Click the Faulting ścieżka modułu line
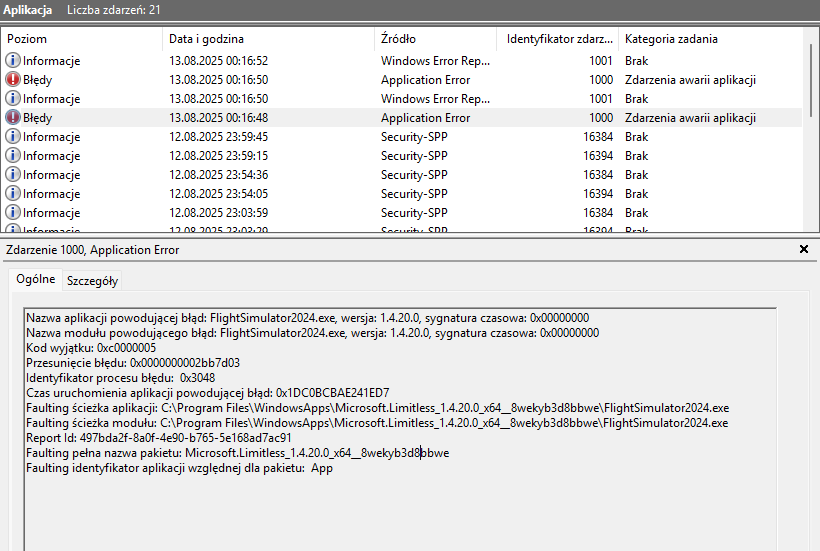The image size is (820, 551). coord(377,422)
